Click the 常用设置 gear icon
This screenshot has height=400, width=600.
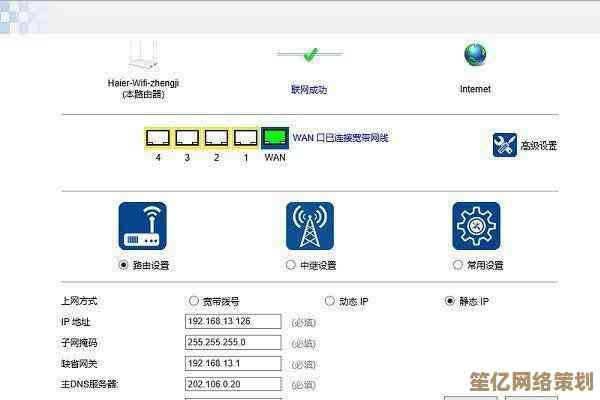point(476,226)
